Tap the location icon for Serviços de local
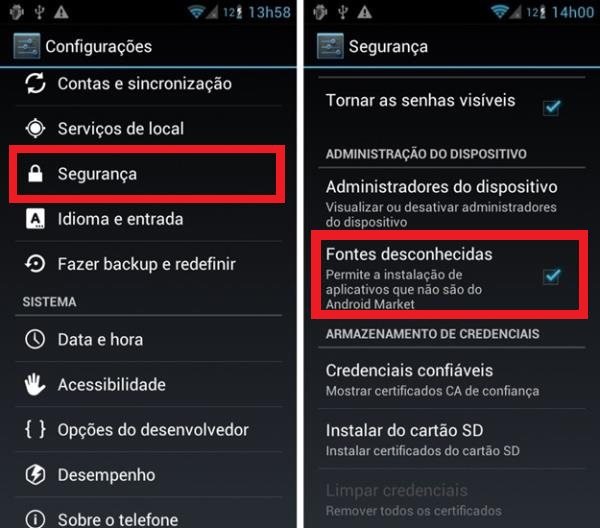This screenshot has height=528, width=600. click(x=35, y=128)
